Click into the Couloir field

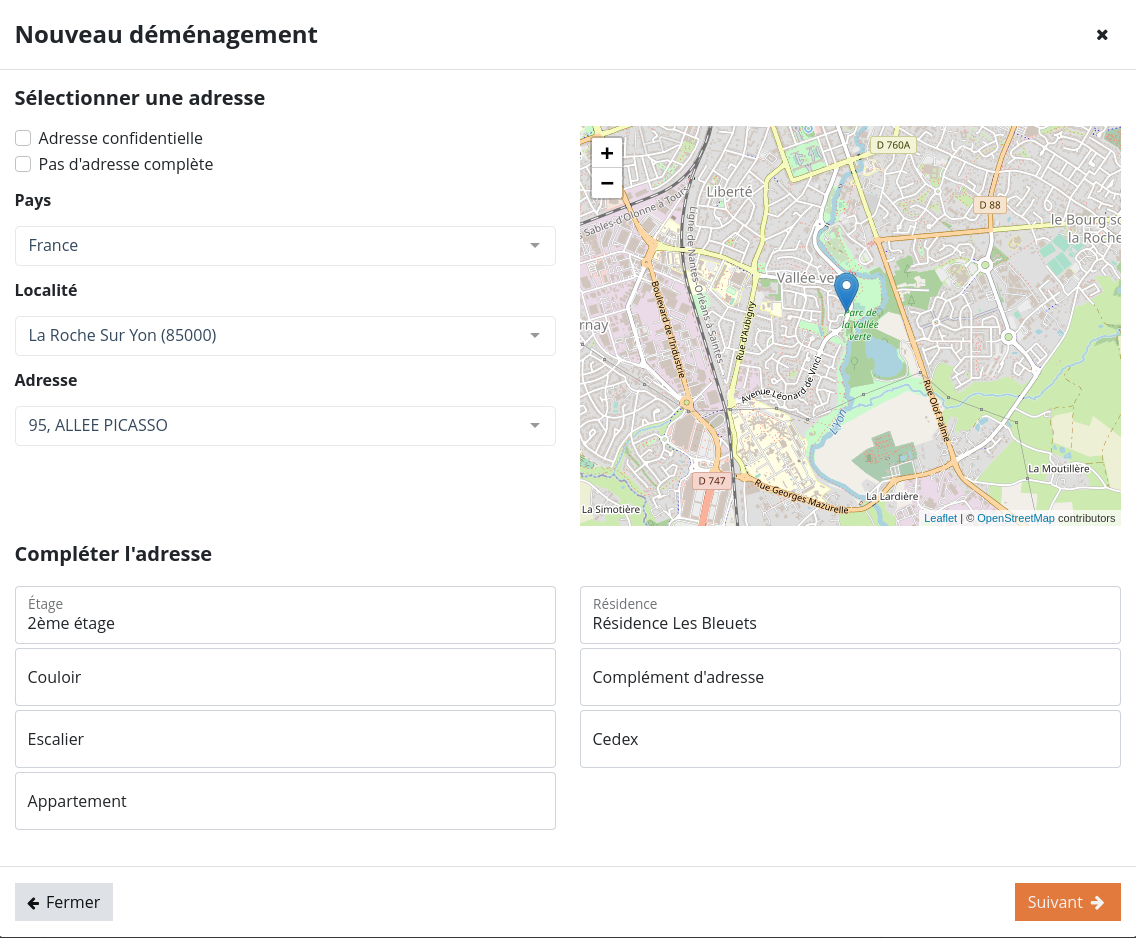coord(285,677)
